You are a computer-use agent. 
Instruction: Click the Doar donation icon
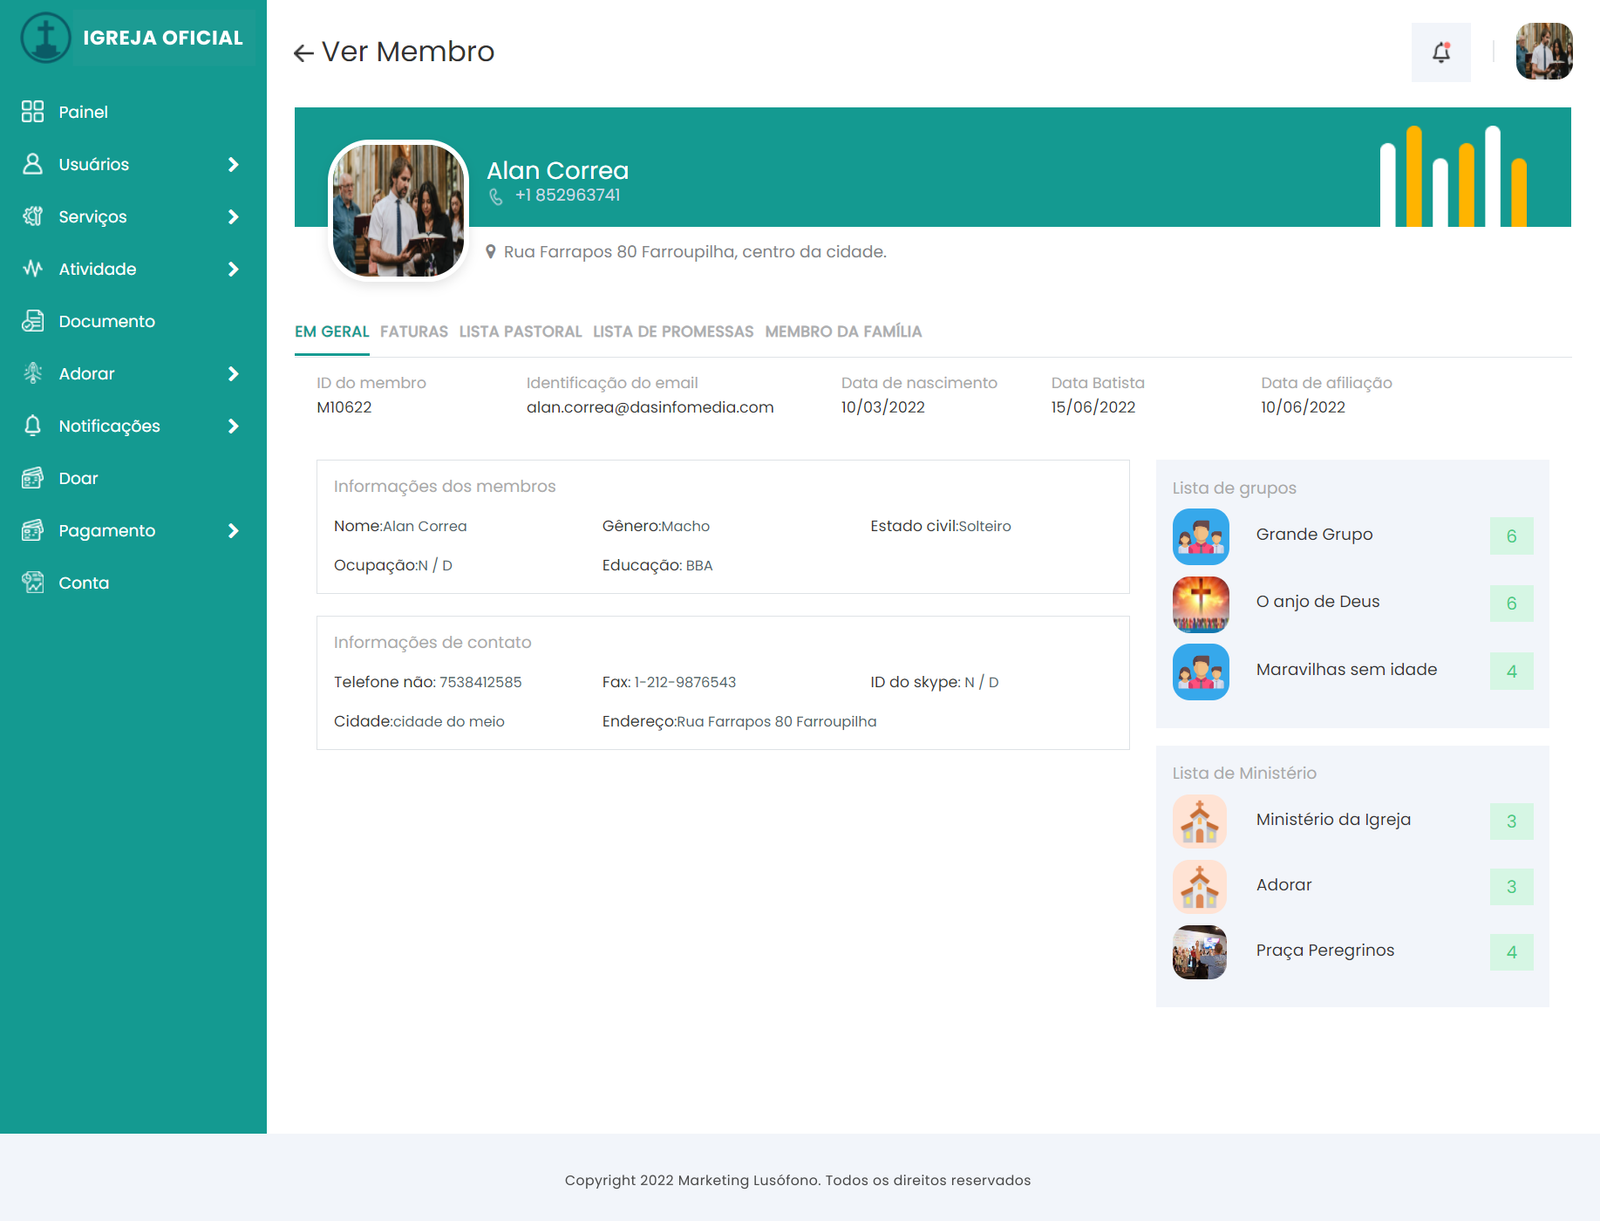tap(33, 478)
